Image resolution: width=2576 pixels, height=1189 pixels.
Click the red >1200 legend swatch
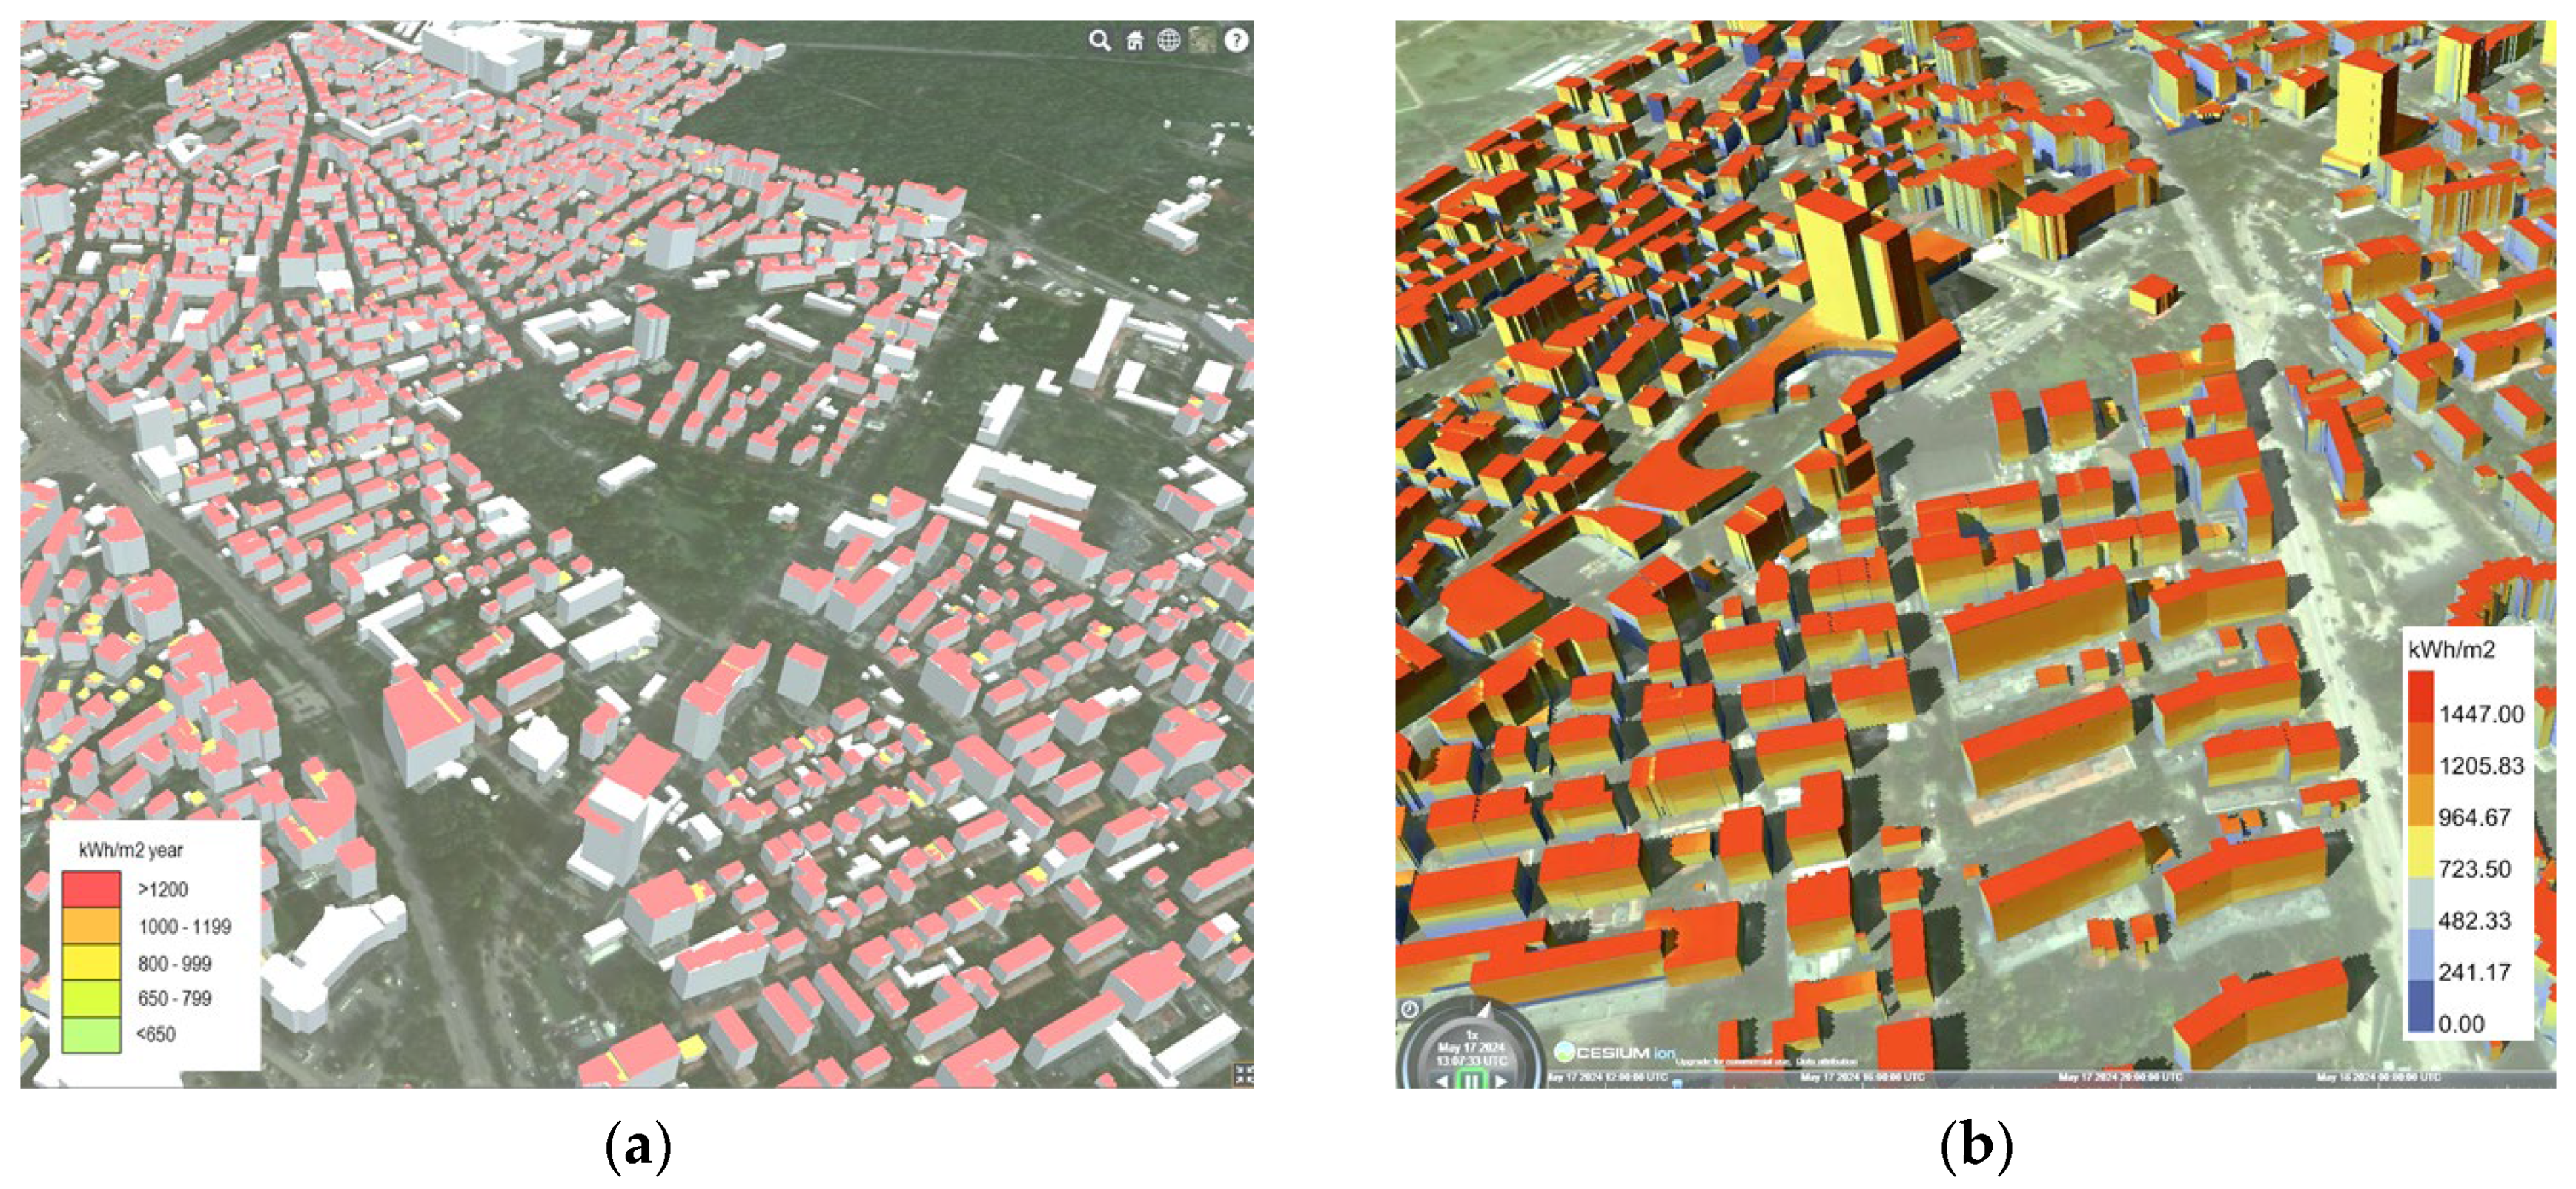[x=91, y=889]
